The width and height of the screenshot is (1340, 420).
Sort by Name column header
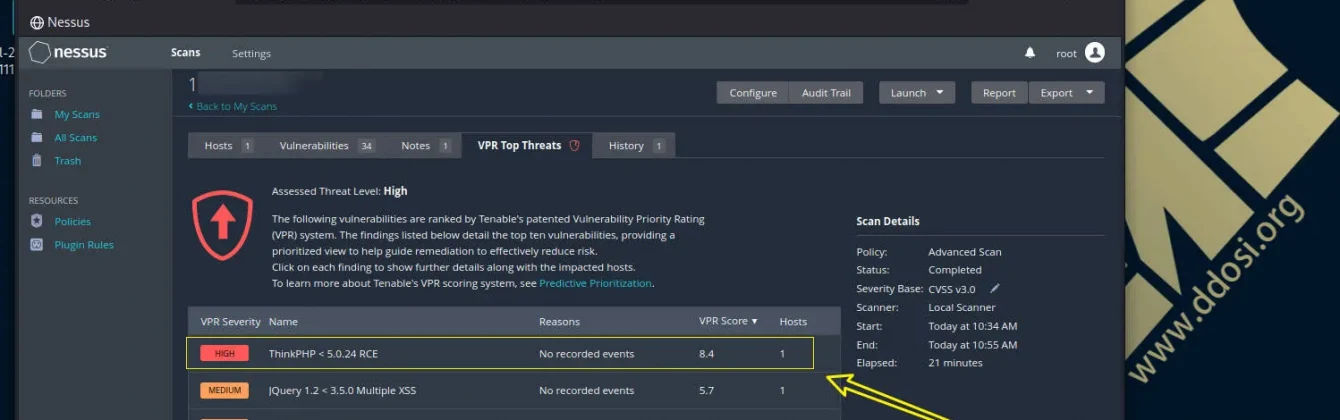pyautogui.click(x=283, y=321)
